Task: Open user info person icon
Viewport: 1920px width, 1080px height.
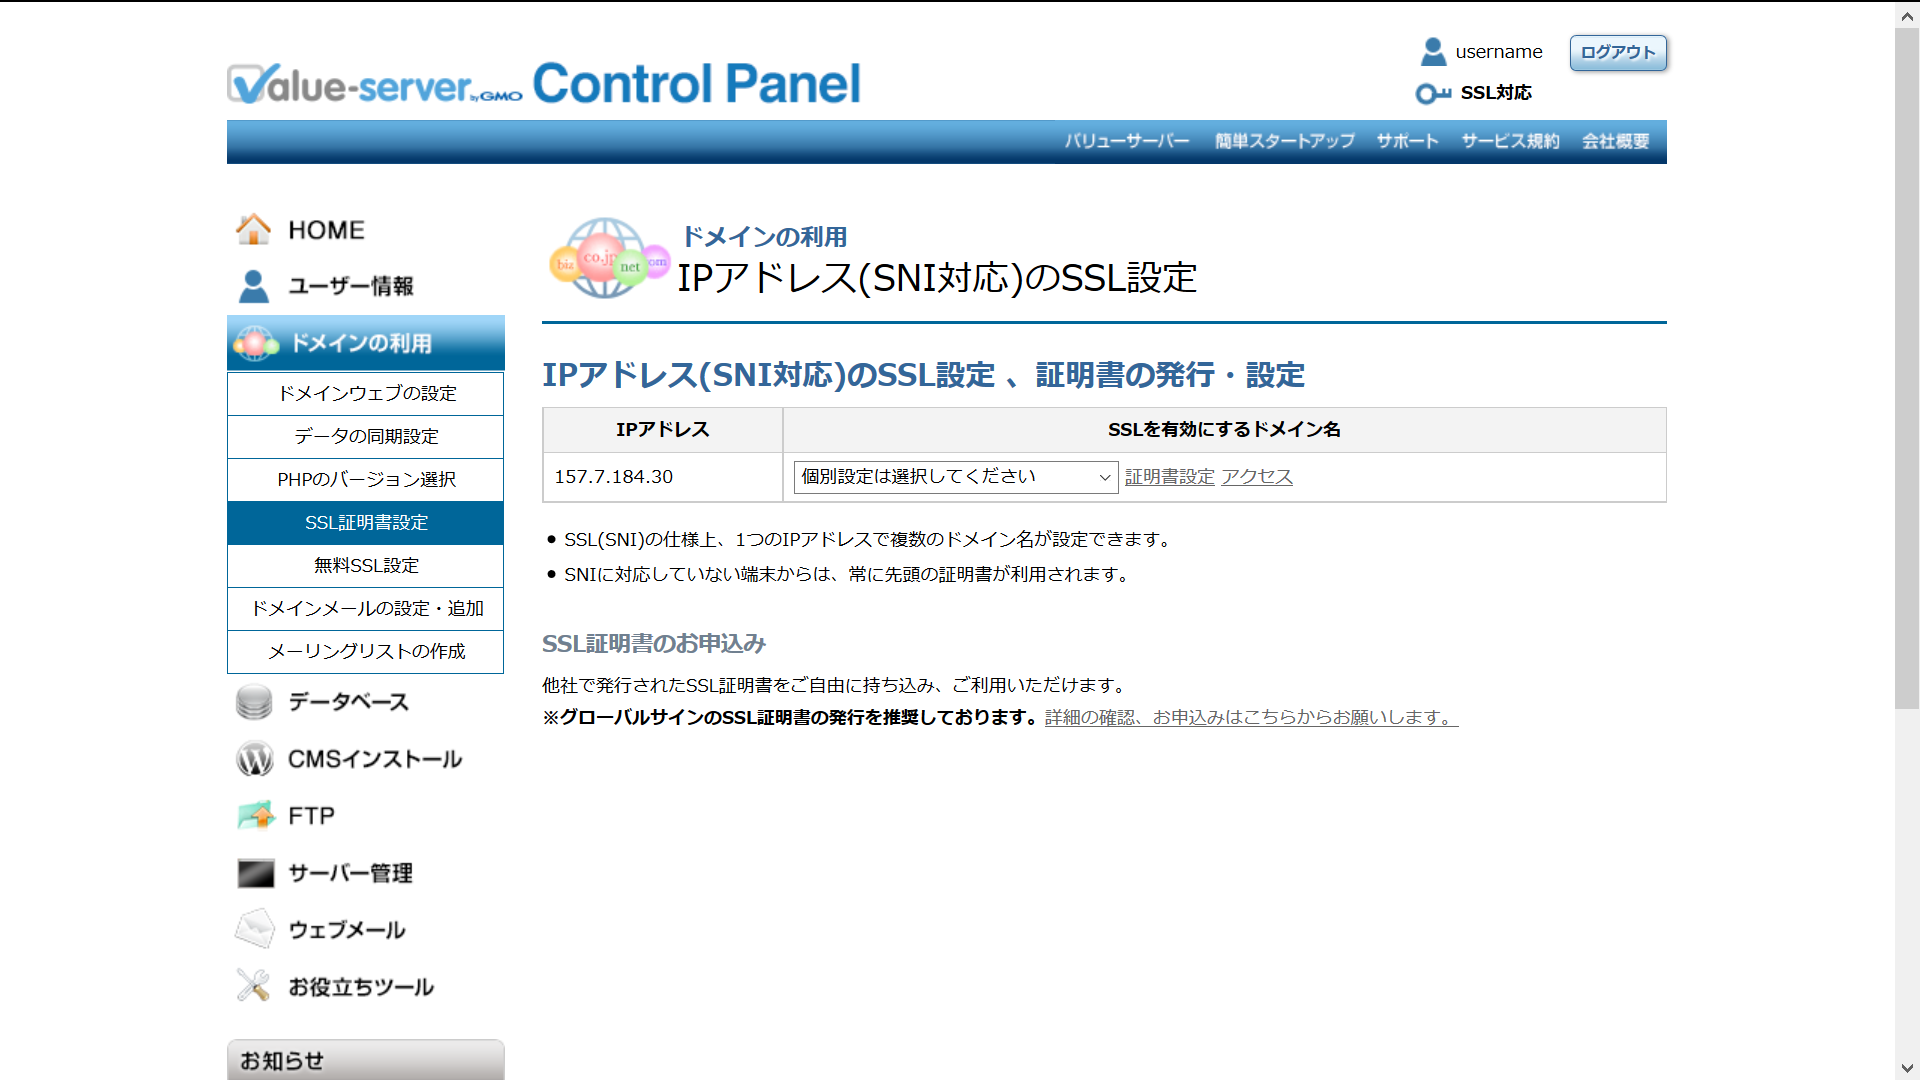Action: (x=253, y=286)
